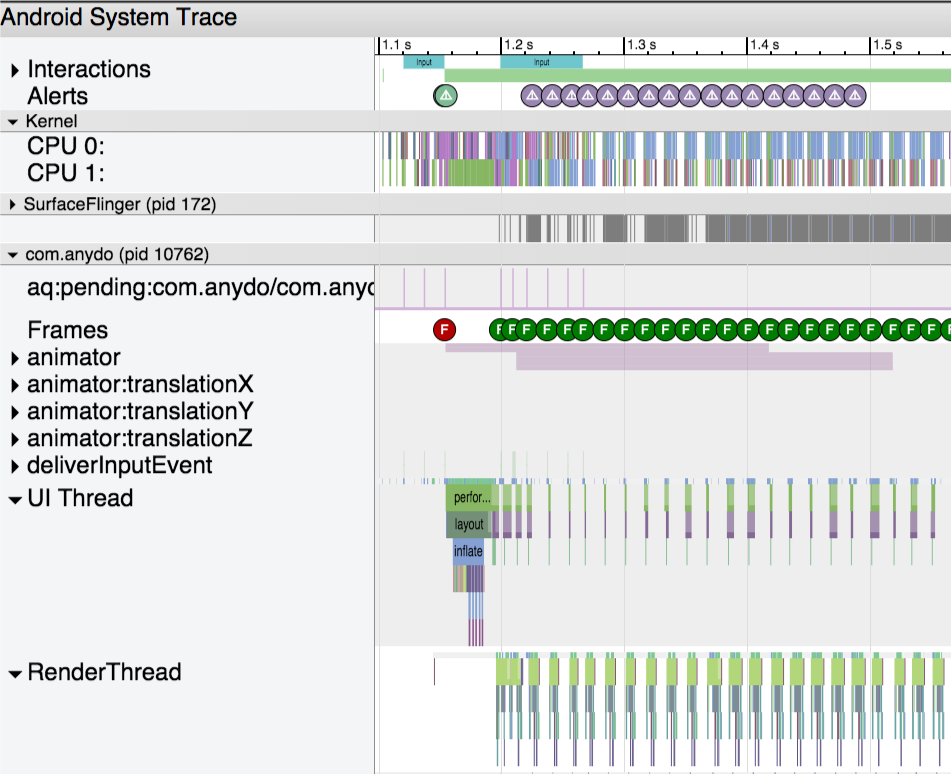Select the first Input interaction bar
The width and height of the screenshot is (951, 774).
[424, 62]
